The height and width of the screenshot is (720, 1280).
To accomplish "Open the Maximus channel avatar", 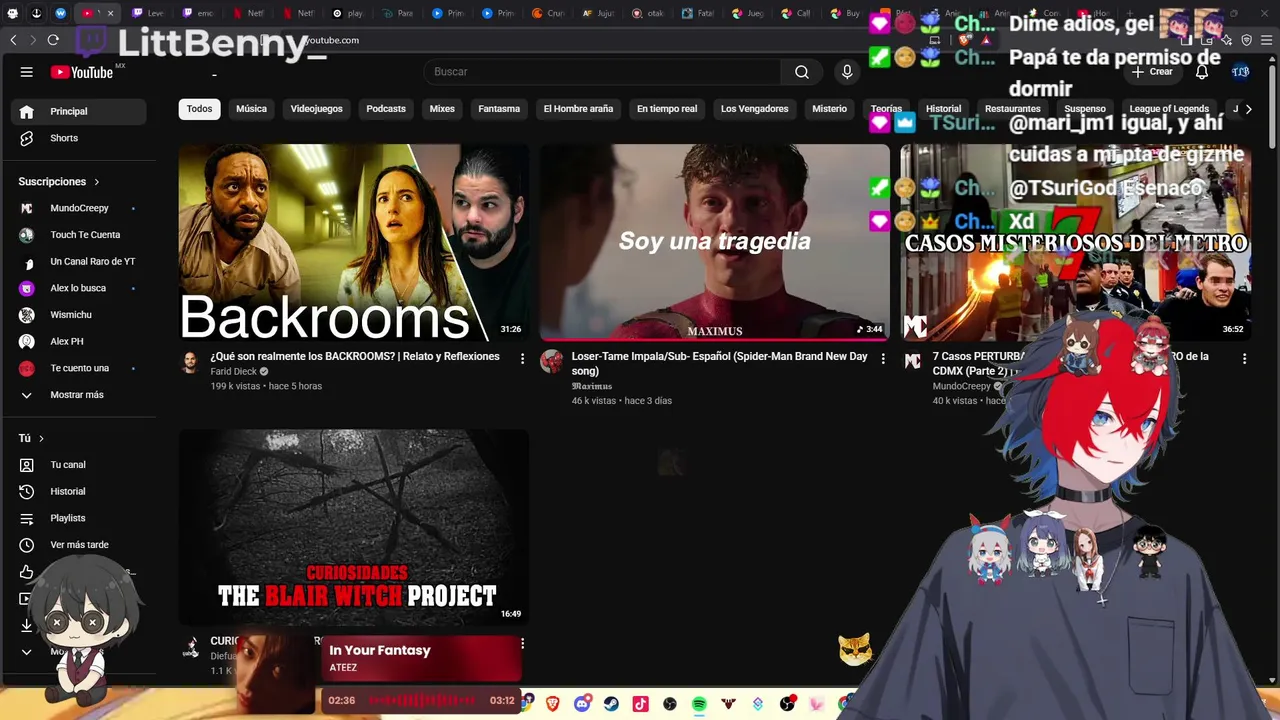I will click(551, 362).
